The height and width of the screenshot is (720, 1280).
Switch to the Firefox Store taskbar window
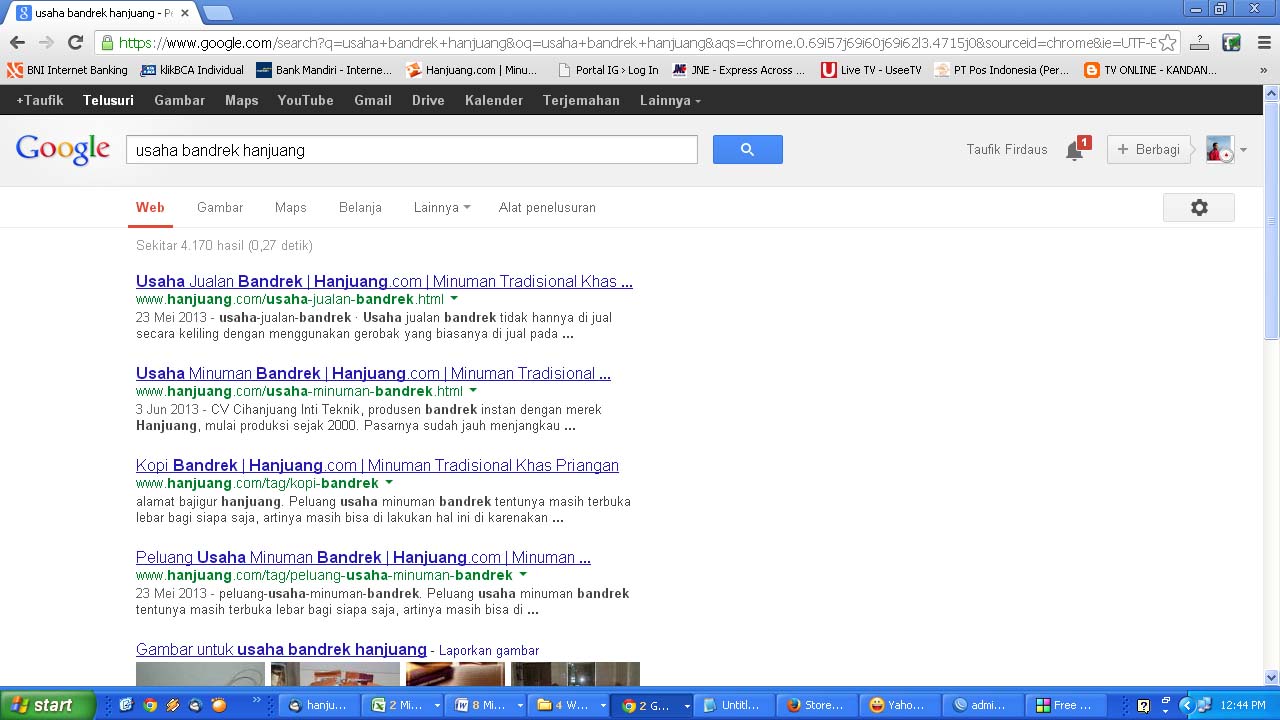816,705
